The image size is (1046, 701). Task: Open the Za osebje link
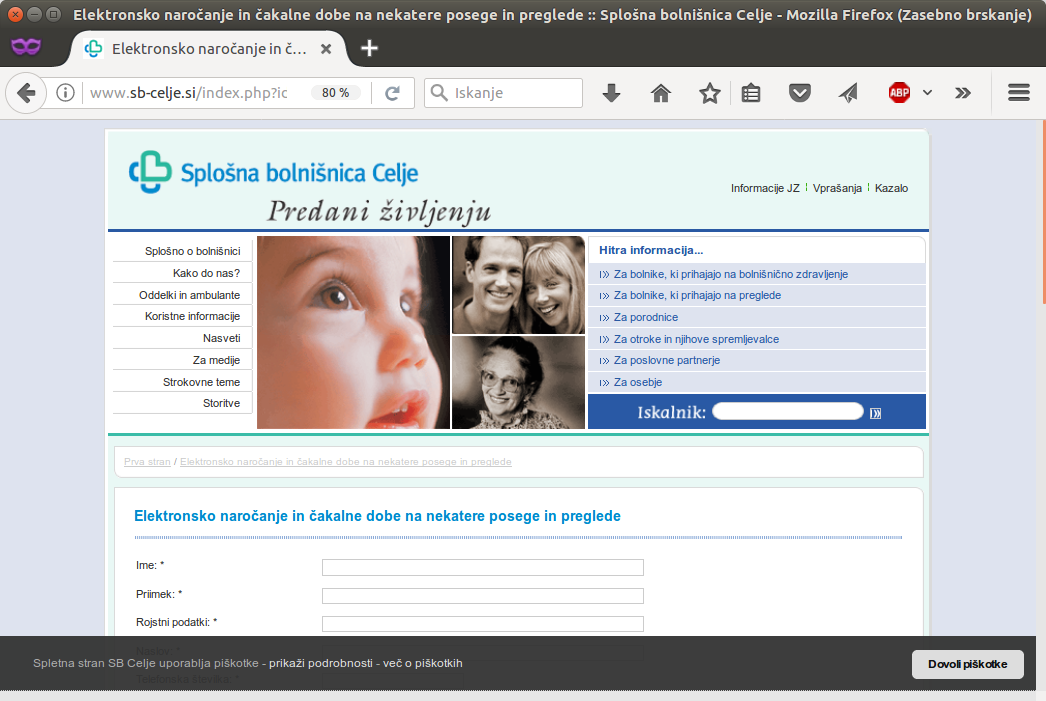click(x=638, y=382)
